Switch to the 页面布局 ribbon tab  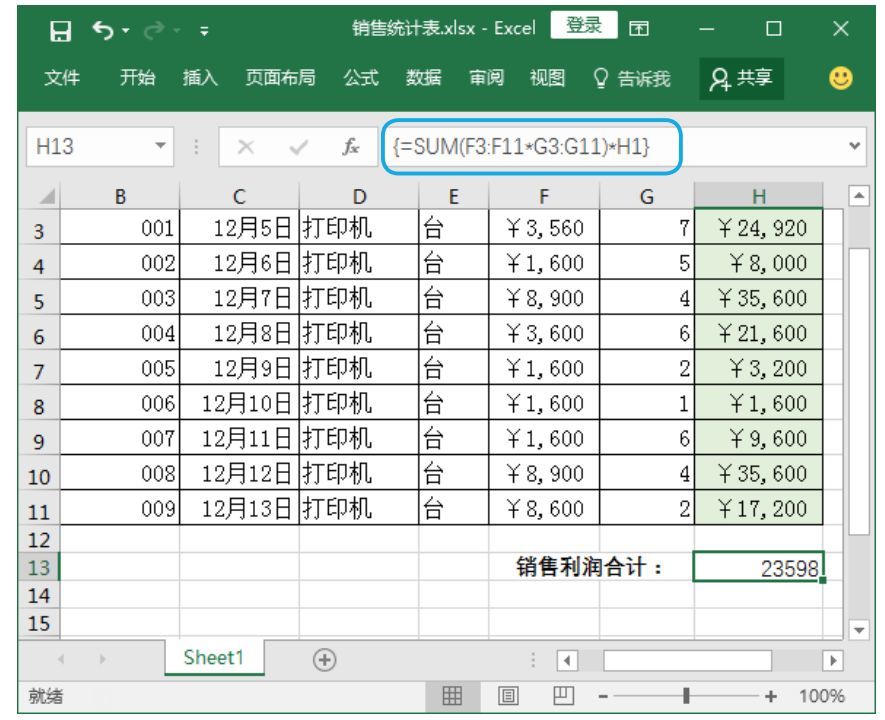(281, 78)
